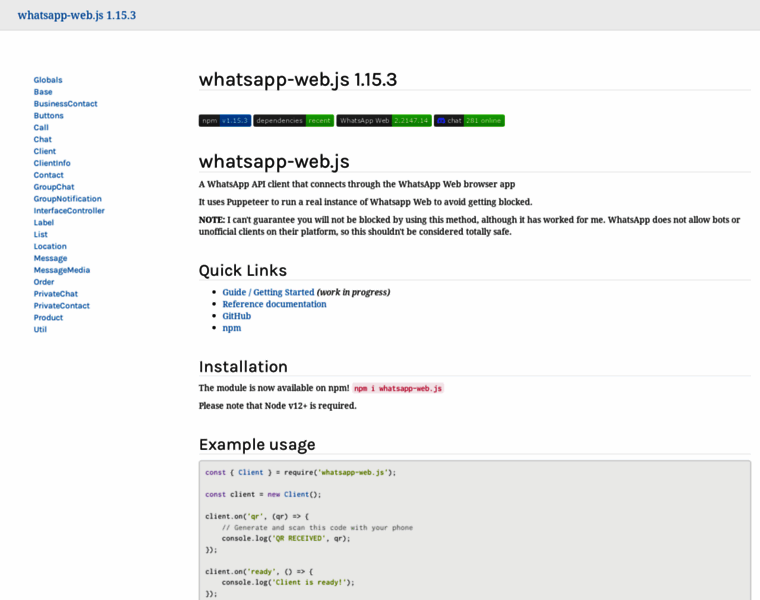Click the 'Quick Links' heading

pyautogui.click(x=243, y=270)
